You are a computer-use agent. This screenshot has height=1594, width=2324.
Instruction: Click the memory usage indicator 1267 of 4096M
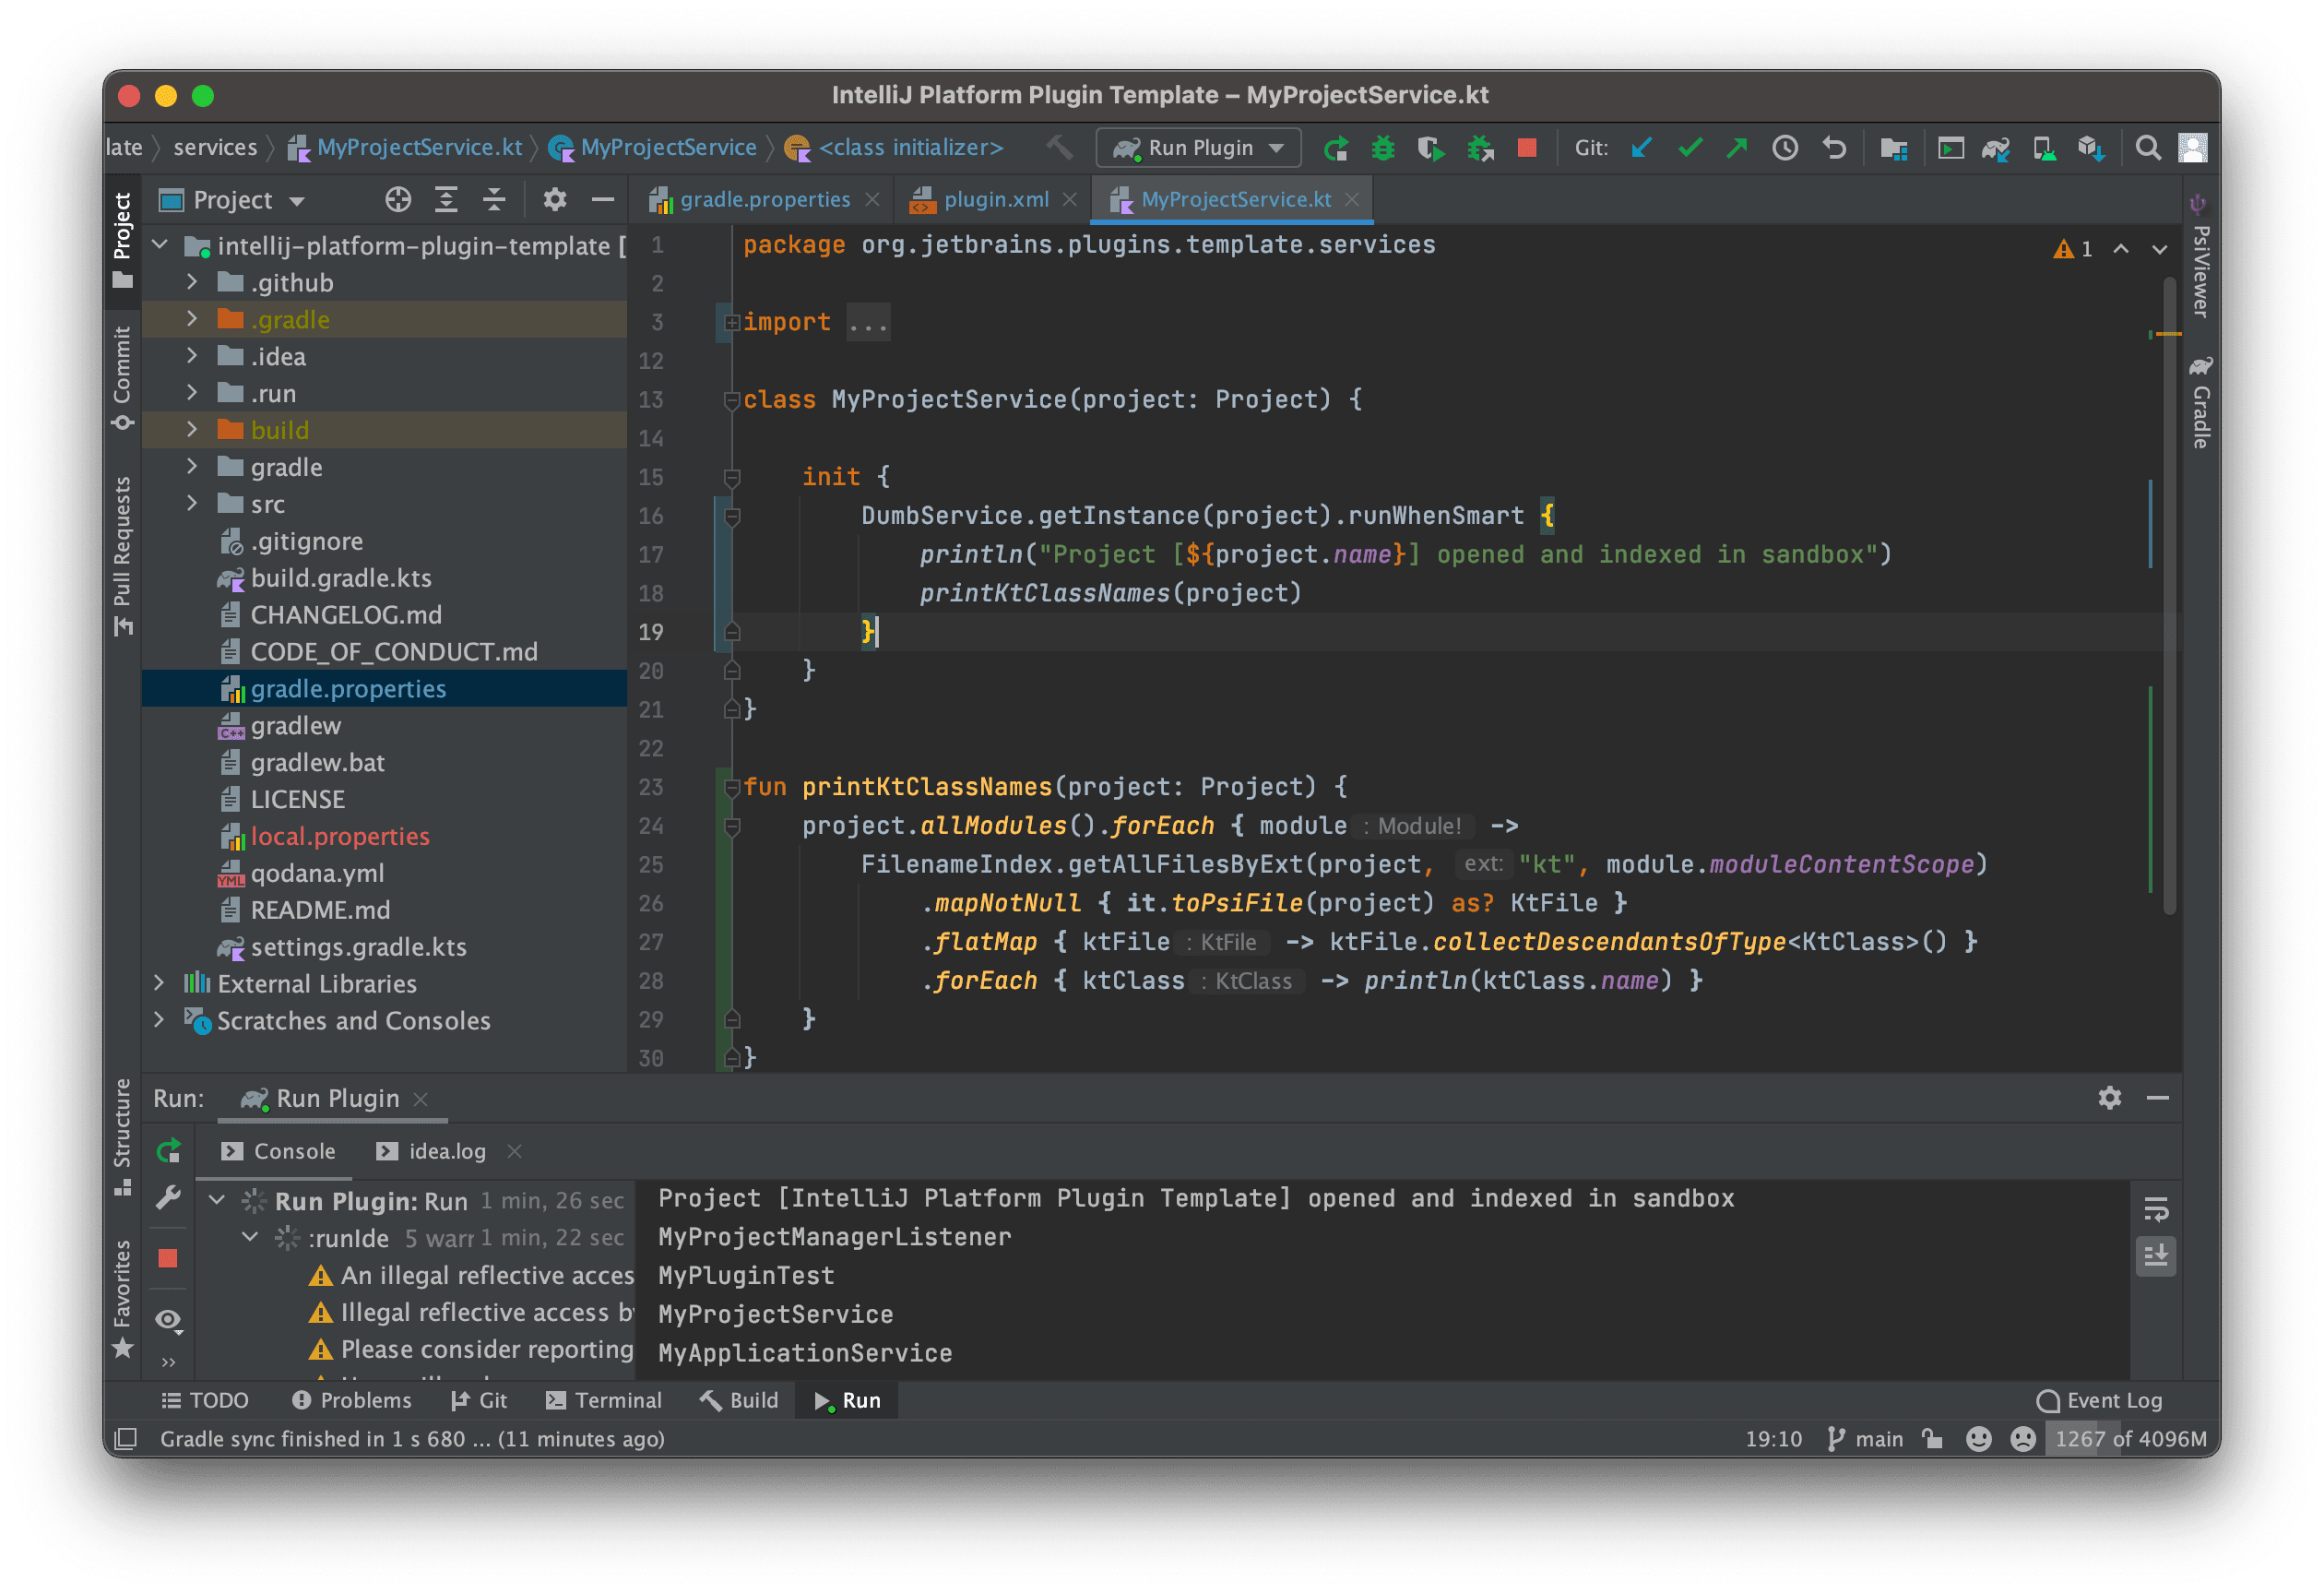tap(2130, 1438)
